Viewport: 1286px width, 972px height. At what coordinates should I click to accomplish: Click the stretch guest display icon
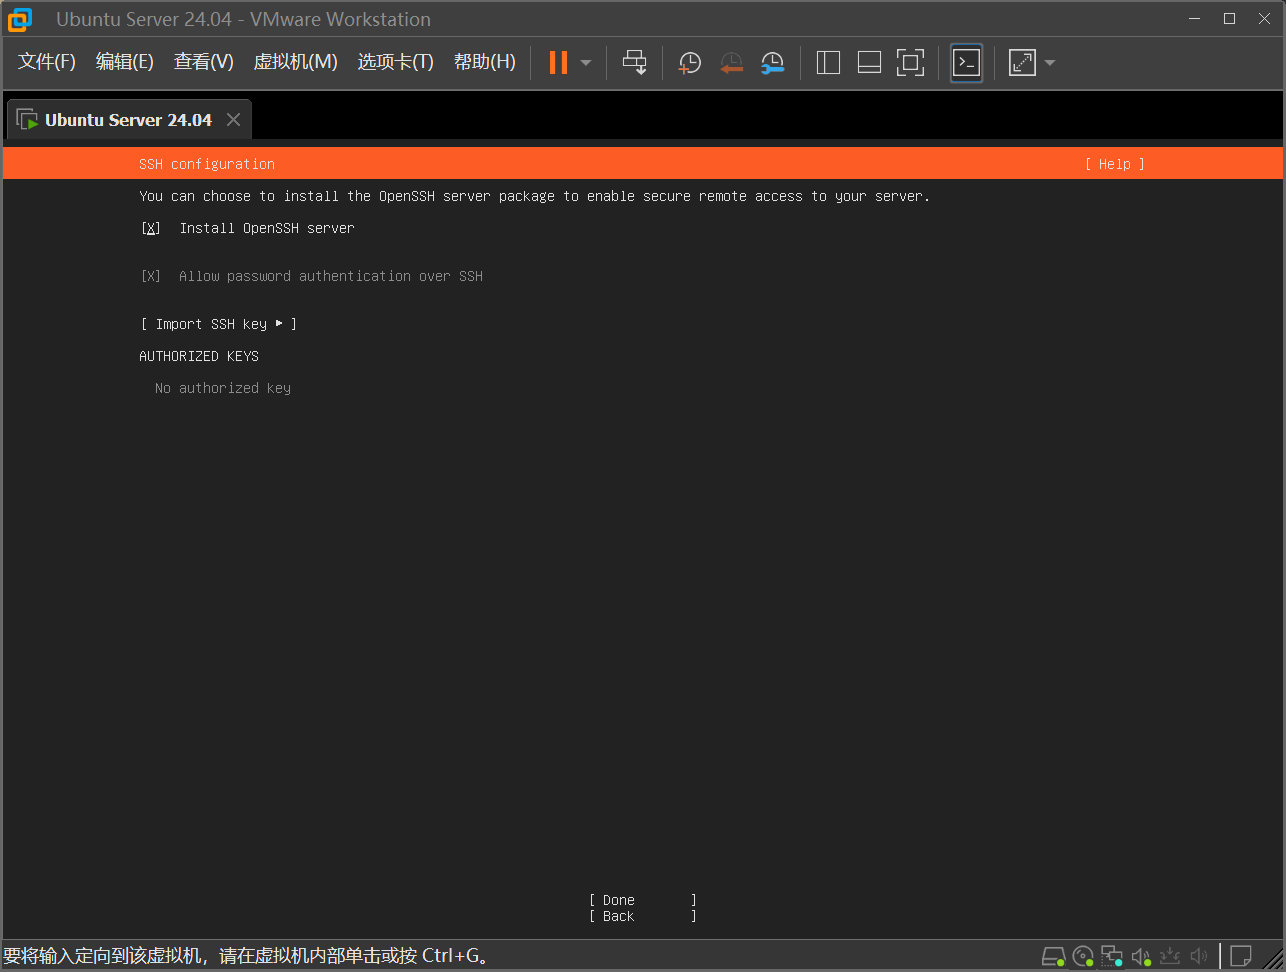1022,62
